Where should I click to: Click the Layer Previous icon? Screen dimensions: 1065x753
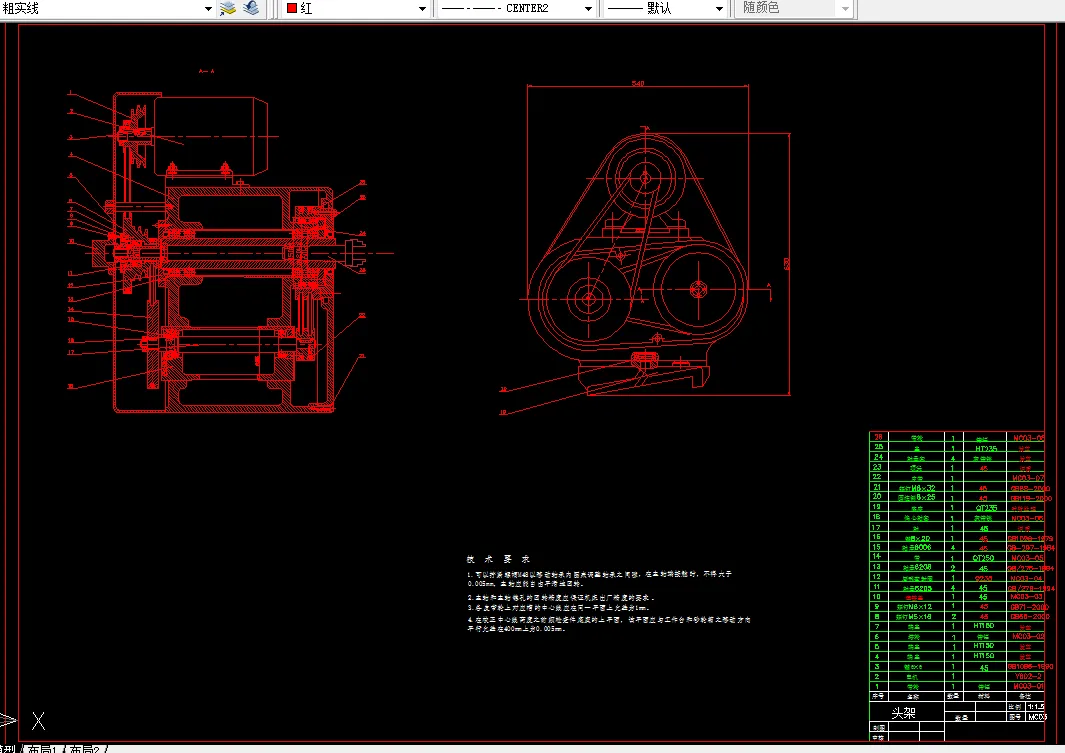coord(251,8)
